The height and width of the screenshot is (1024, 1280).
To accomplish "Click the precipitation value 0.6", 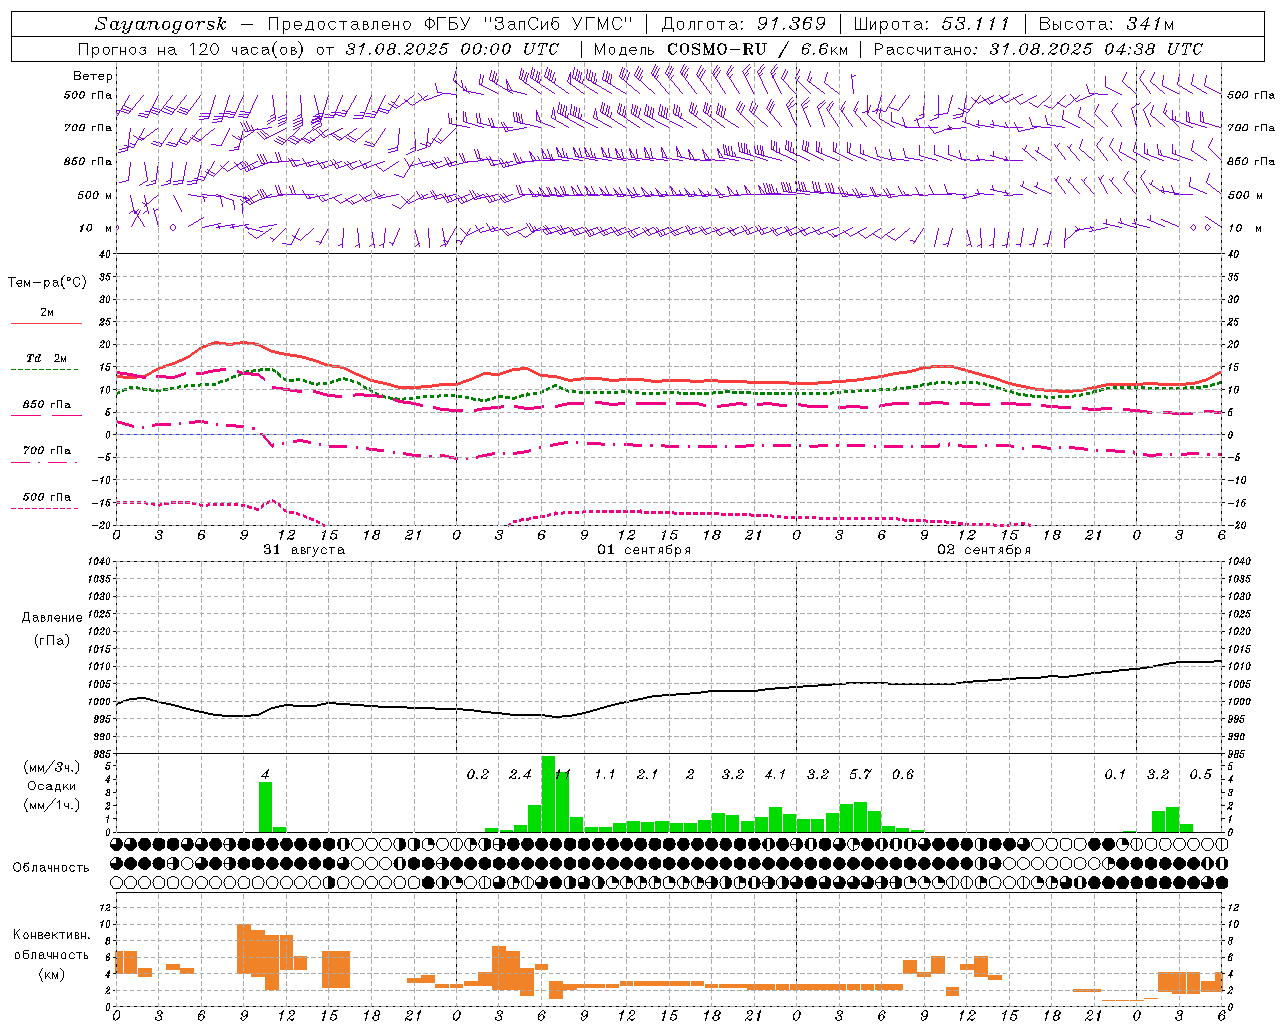I will (903, 774).
